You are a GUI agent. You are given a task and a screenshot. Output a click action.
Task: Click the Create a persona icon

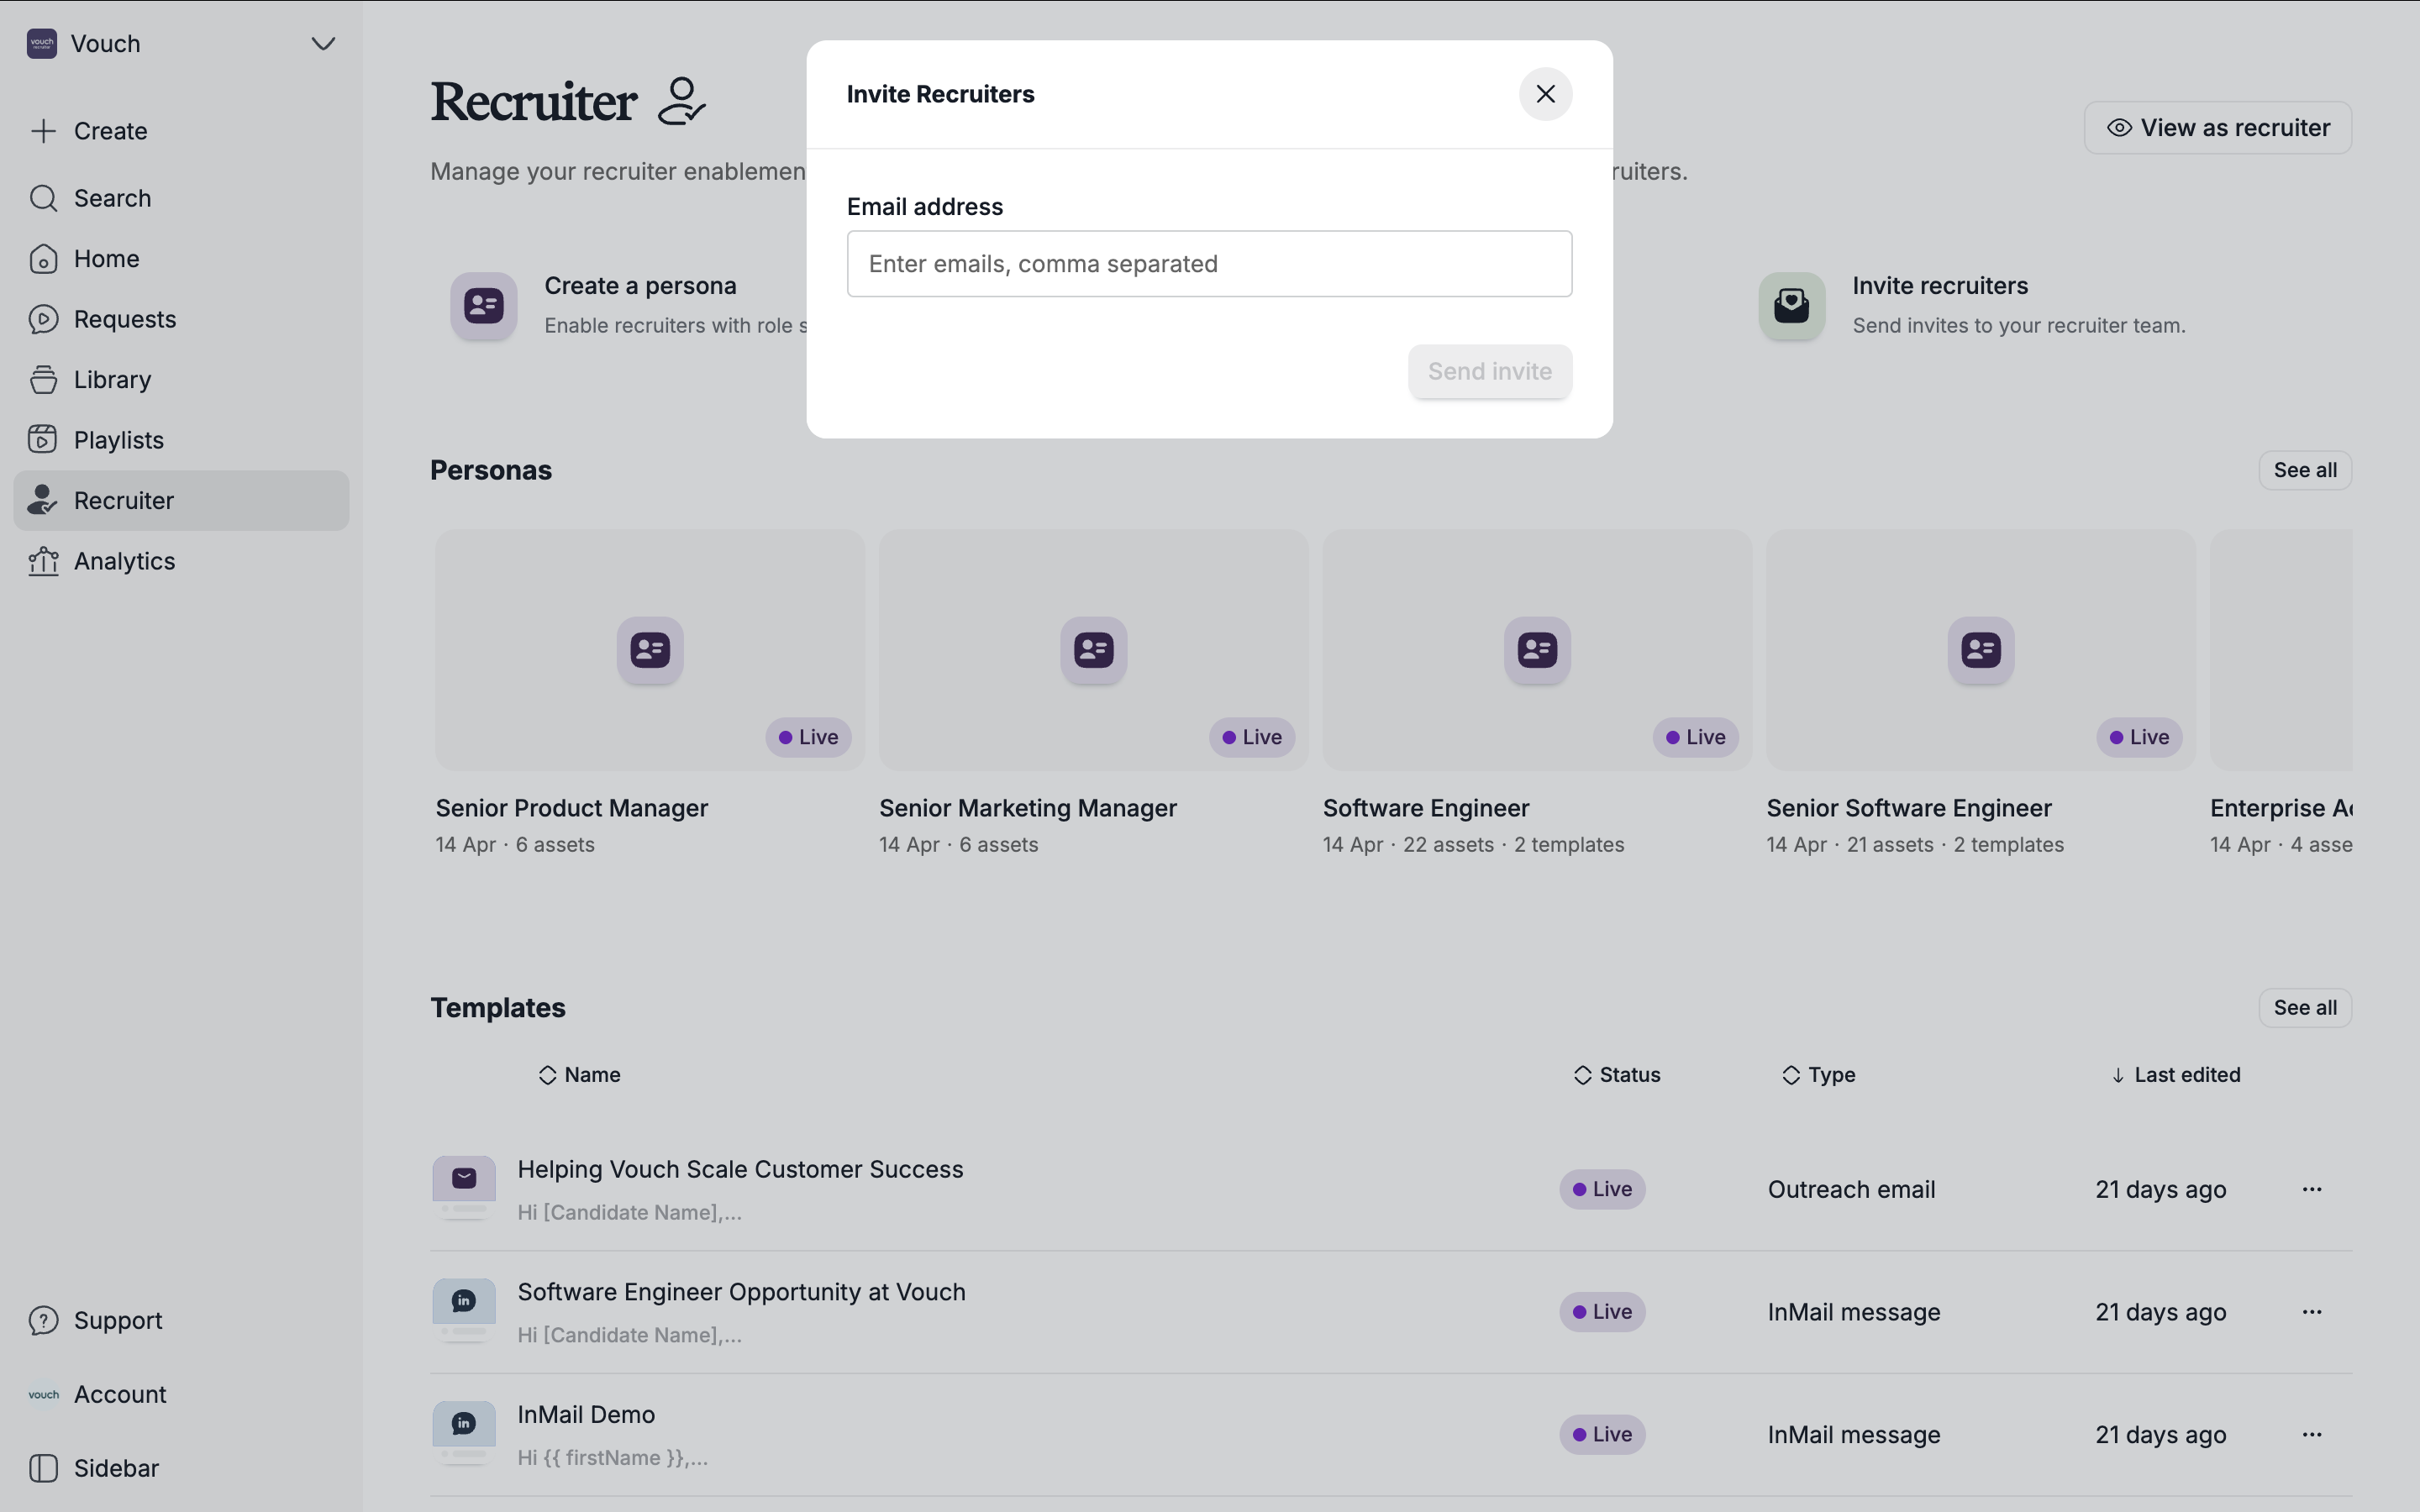pos(483,306)
